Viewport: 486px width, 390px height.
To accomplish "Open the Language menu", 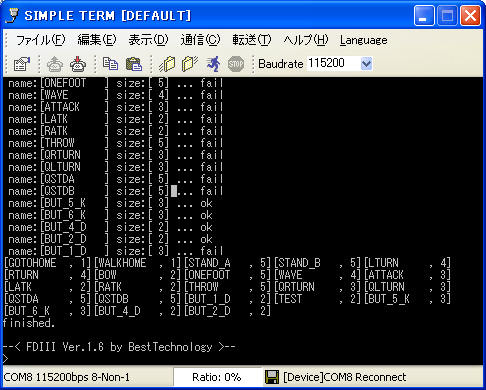I will coord(364,40).
